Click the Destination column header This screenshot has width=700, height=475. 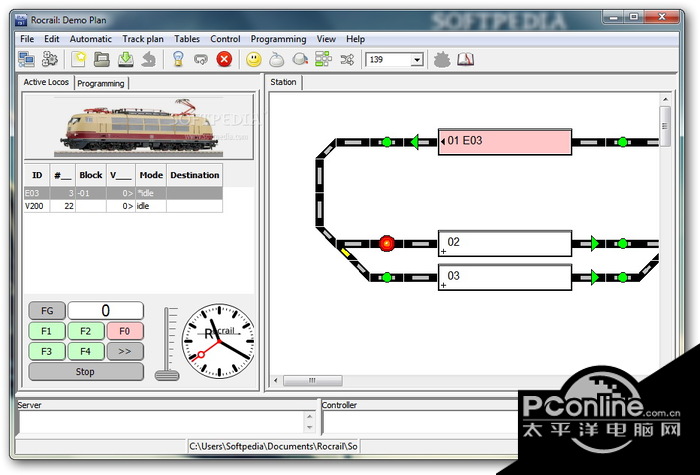[x=194, y=175]
